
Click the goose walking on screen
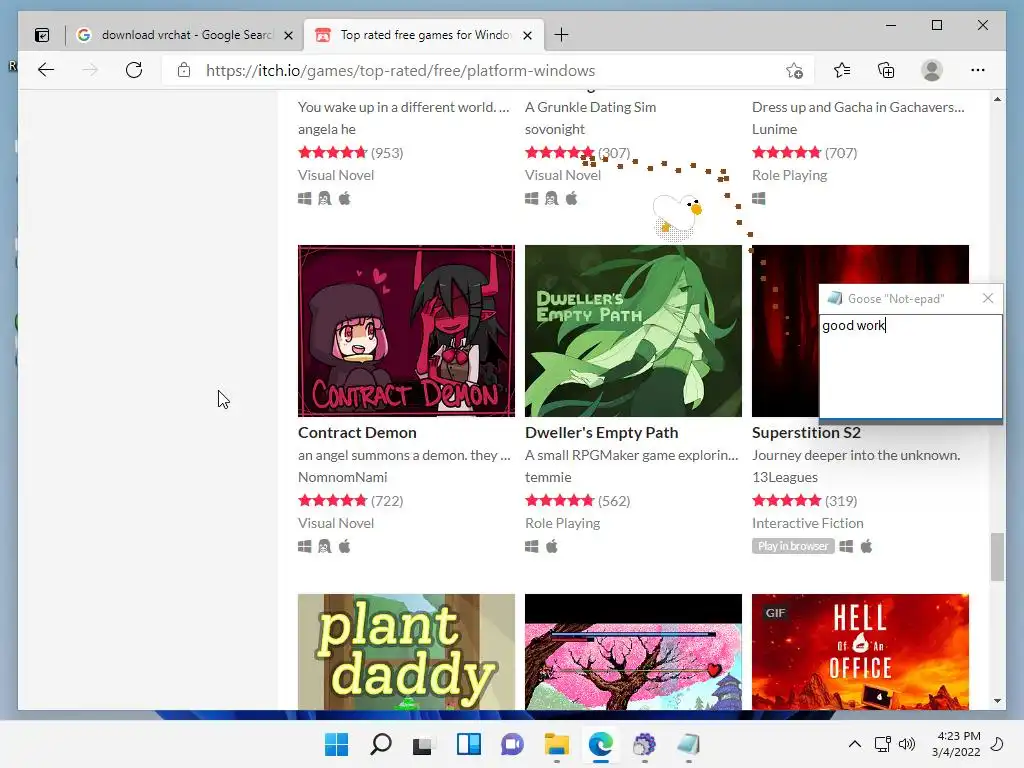[x=677, y=216]
